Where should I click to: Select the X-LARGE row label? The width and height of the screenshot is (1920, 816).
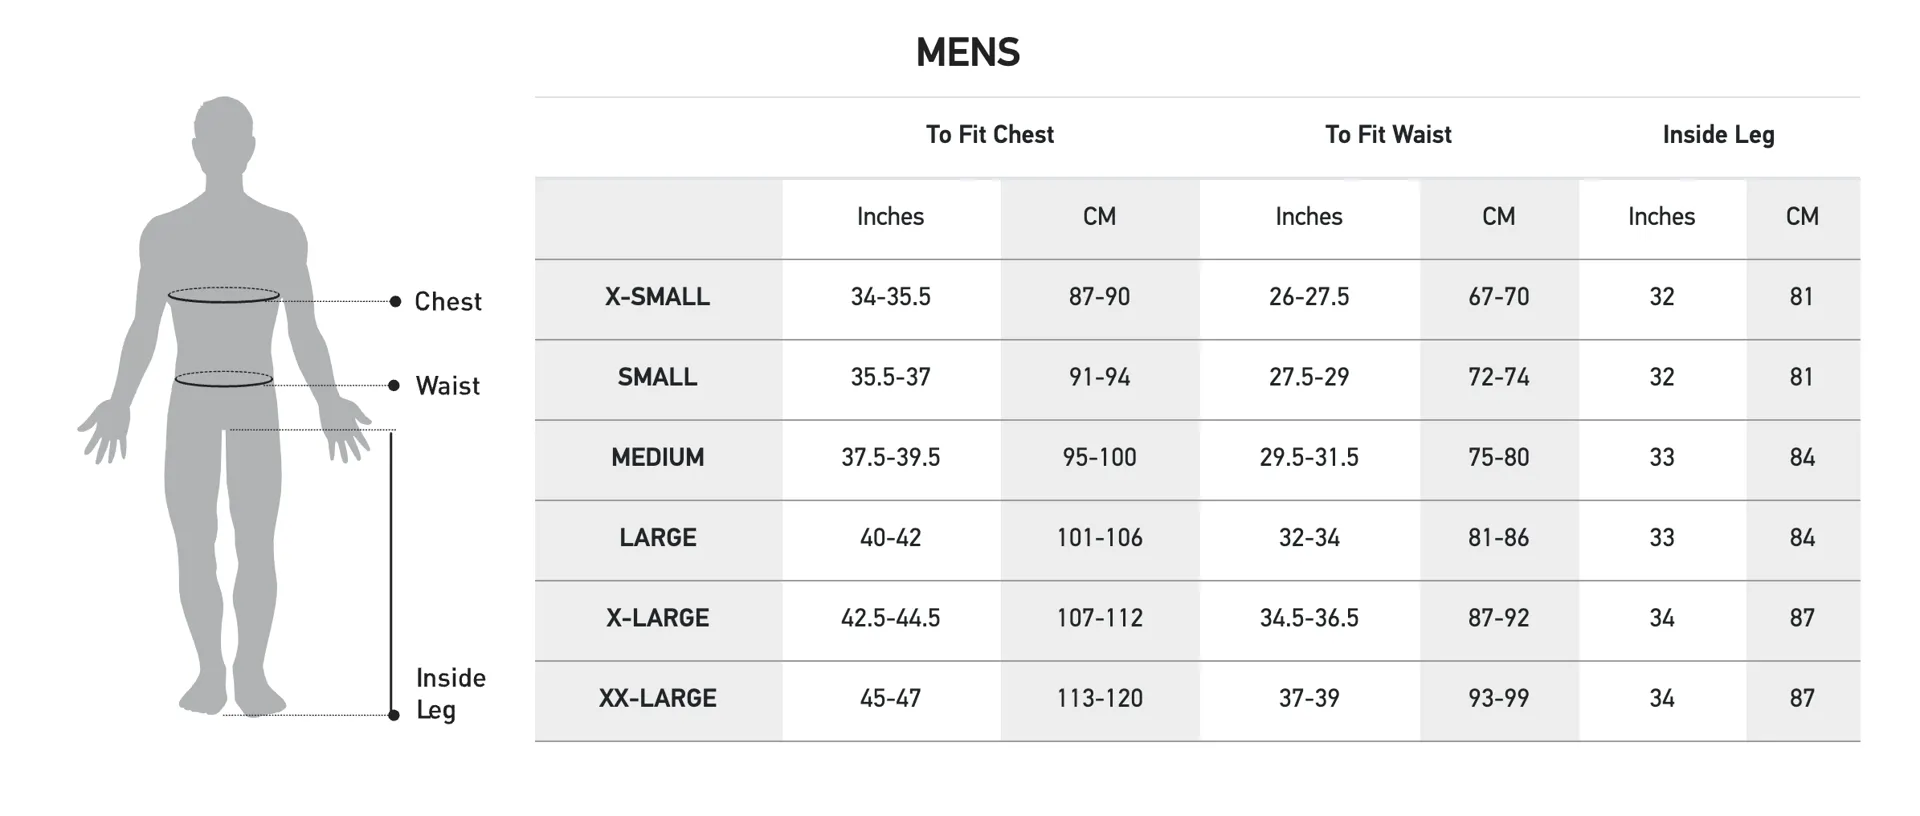click(x=657, y=618)
